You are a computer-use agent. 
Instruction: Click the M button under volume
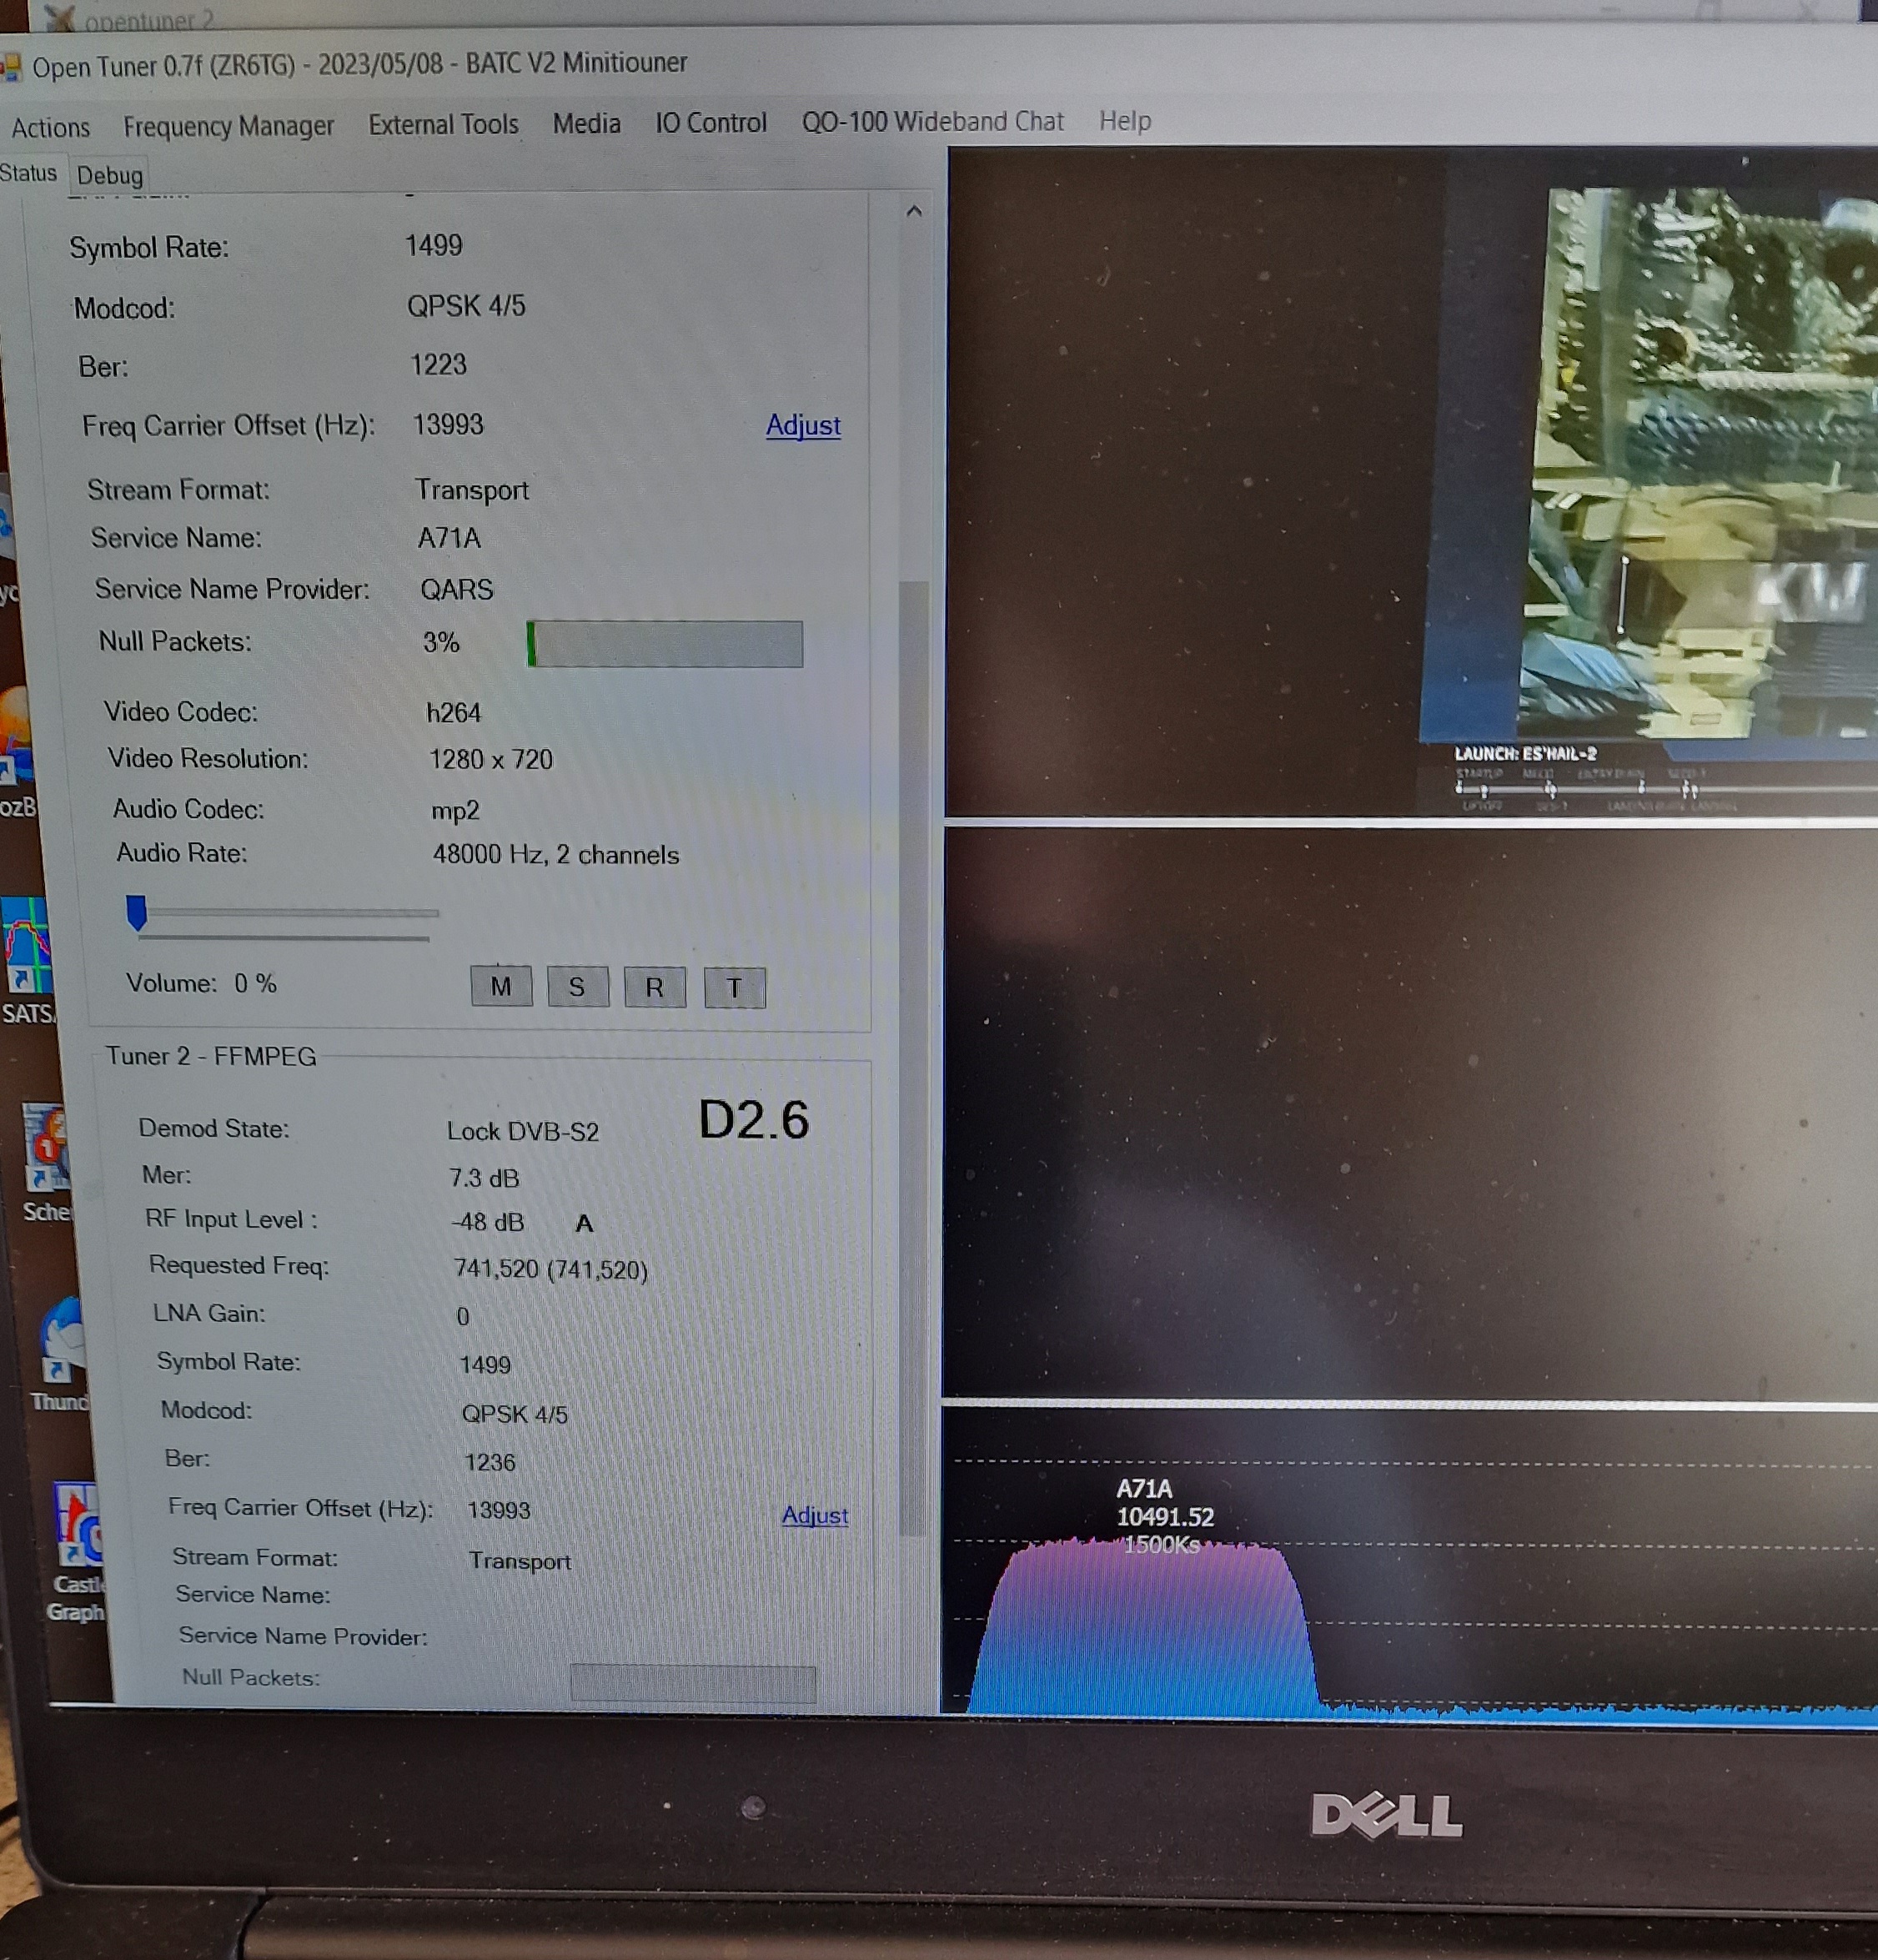tap(501, 987)
